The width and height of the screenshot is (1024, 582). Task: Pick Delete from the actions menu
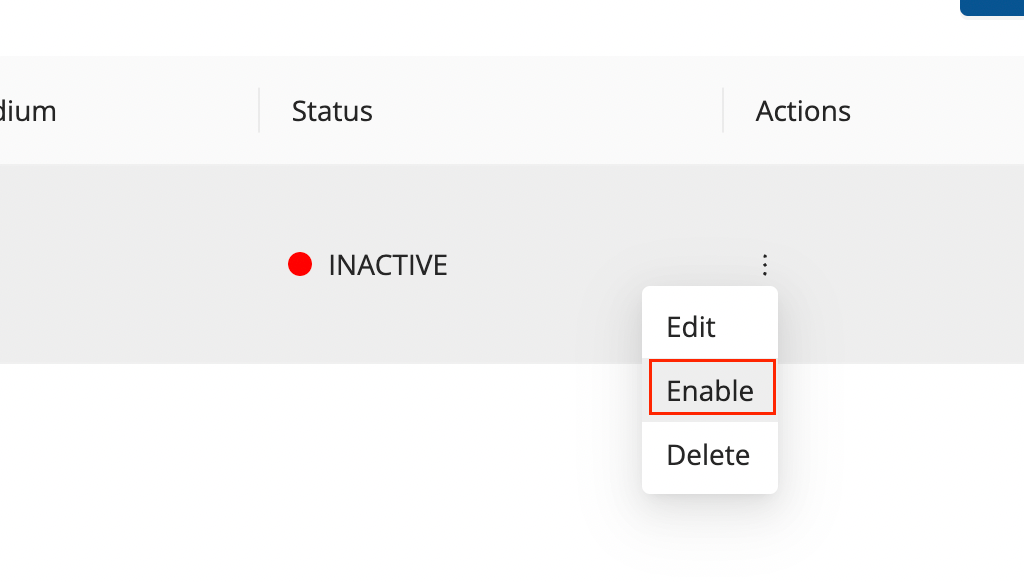point(708,455)
